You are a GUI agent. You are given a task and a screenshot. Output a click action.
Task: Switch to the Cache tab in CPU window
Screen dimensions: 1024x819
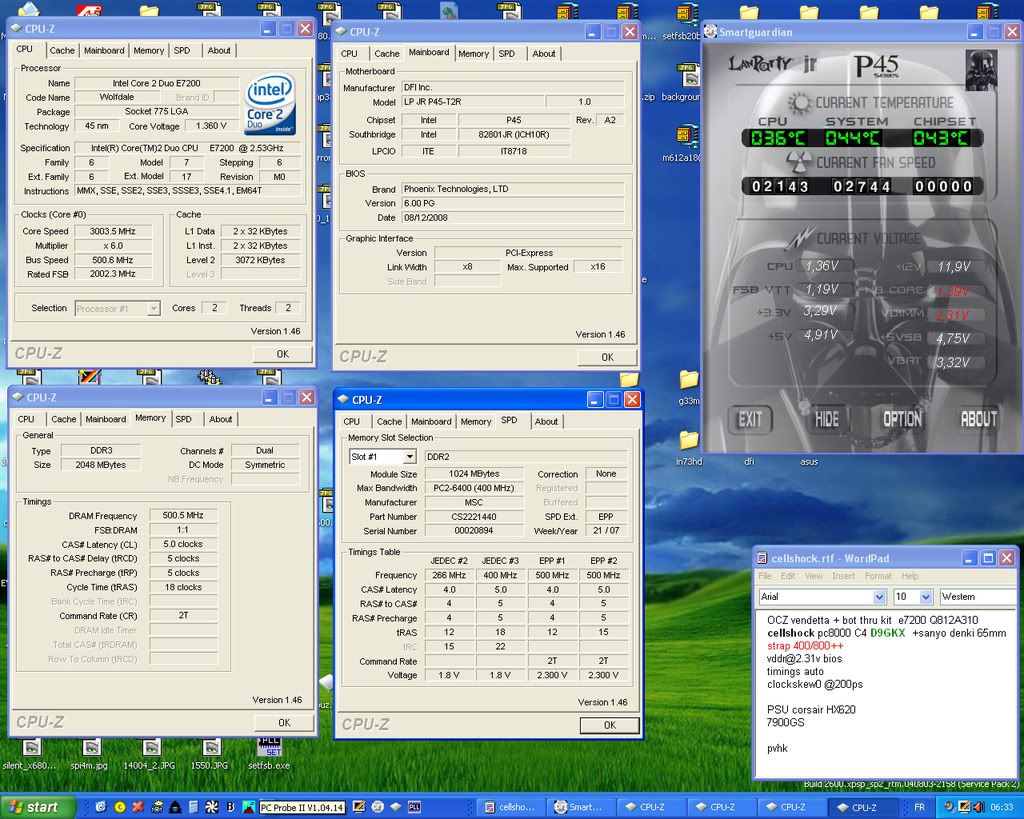[62, 50]
